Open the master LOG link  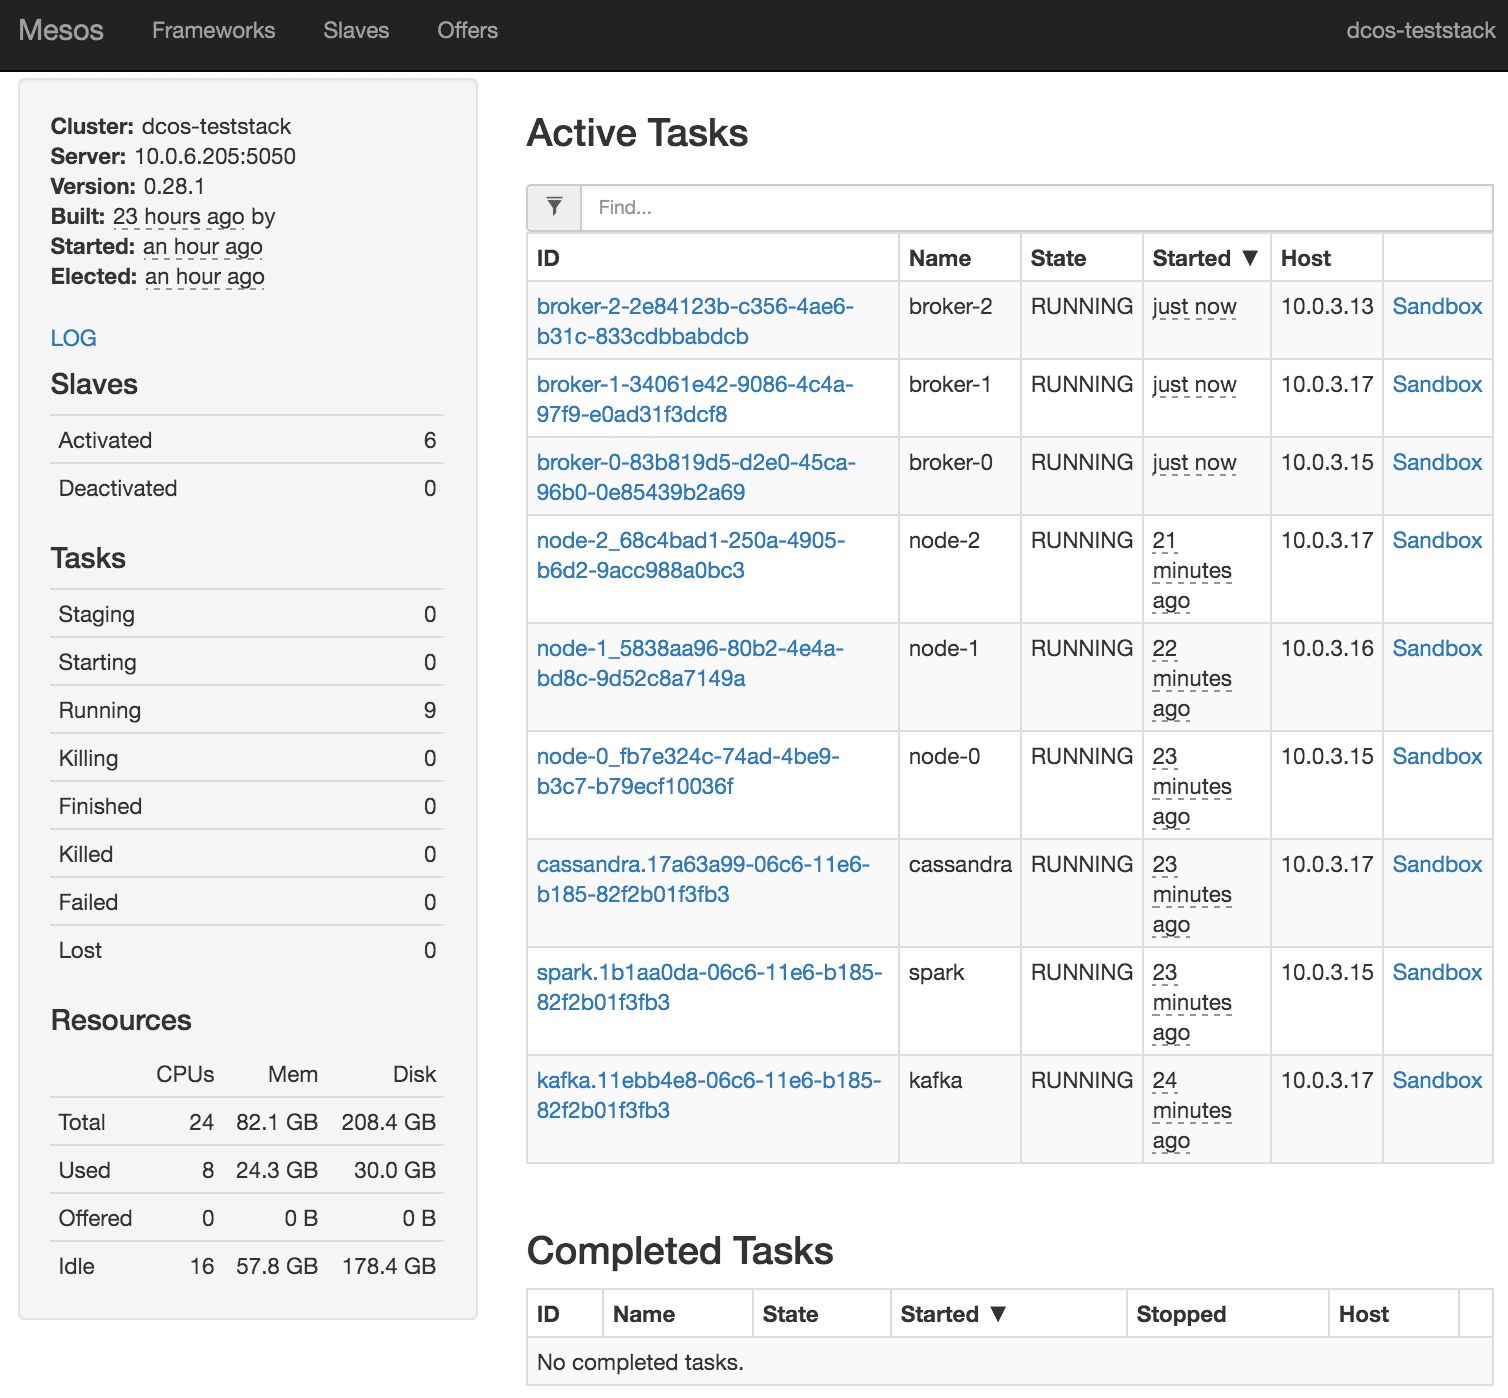pyautogui.click(x=73, y=338)
